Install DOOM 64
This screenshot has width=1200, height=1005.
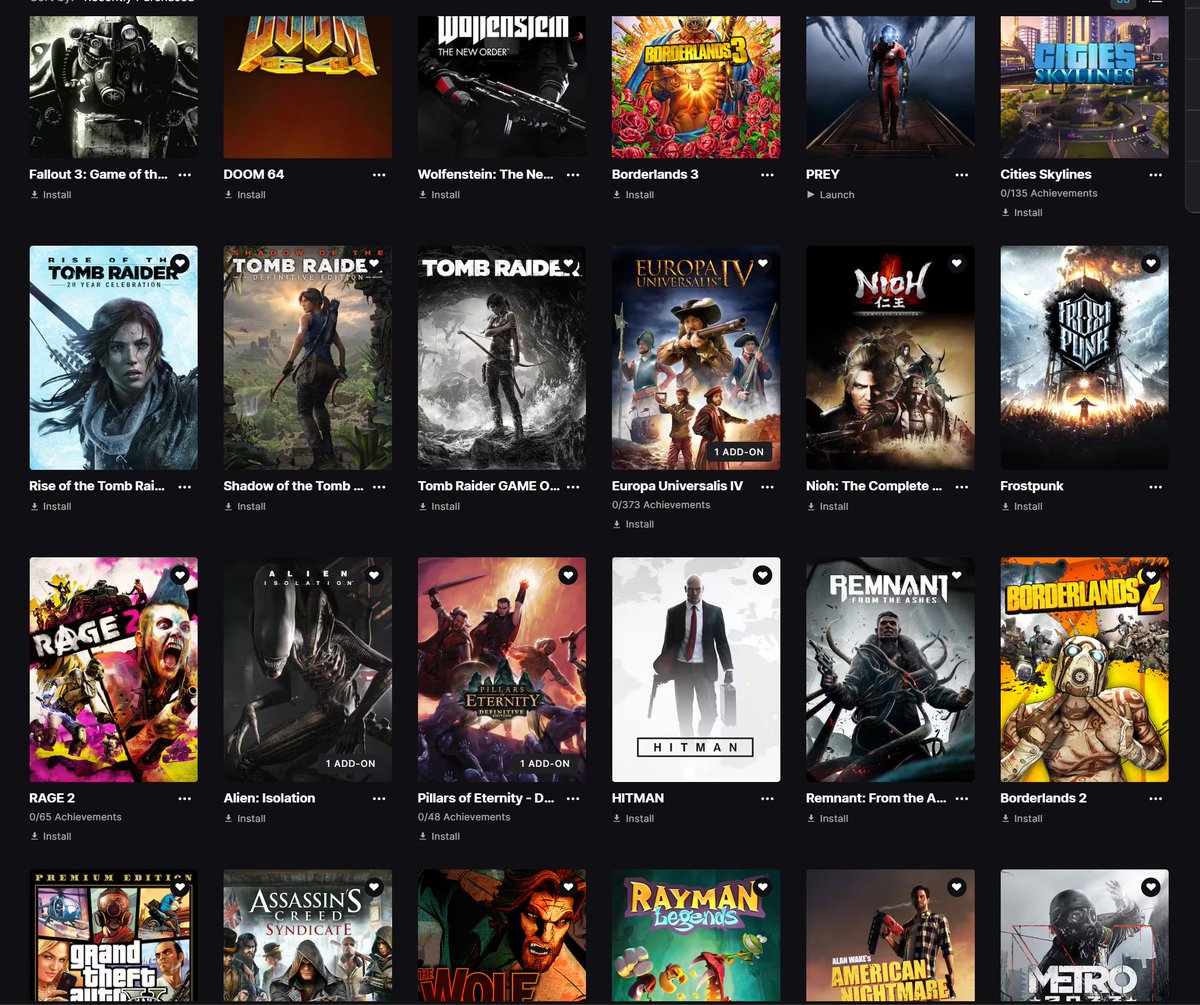[245, 195]
